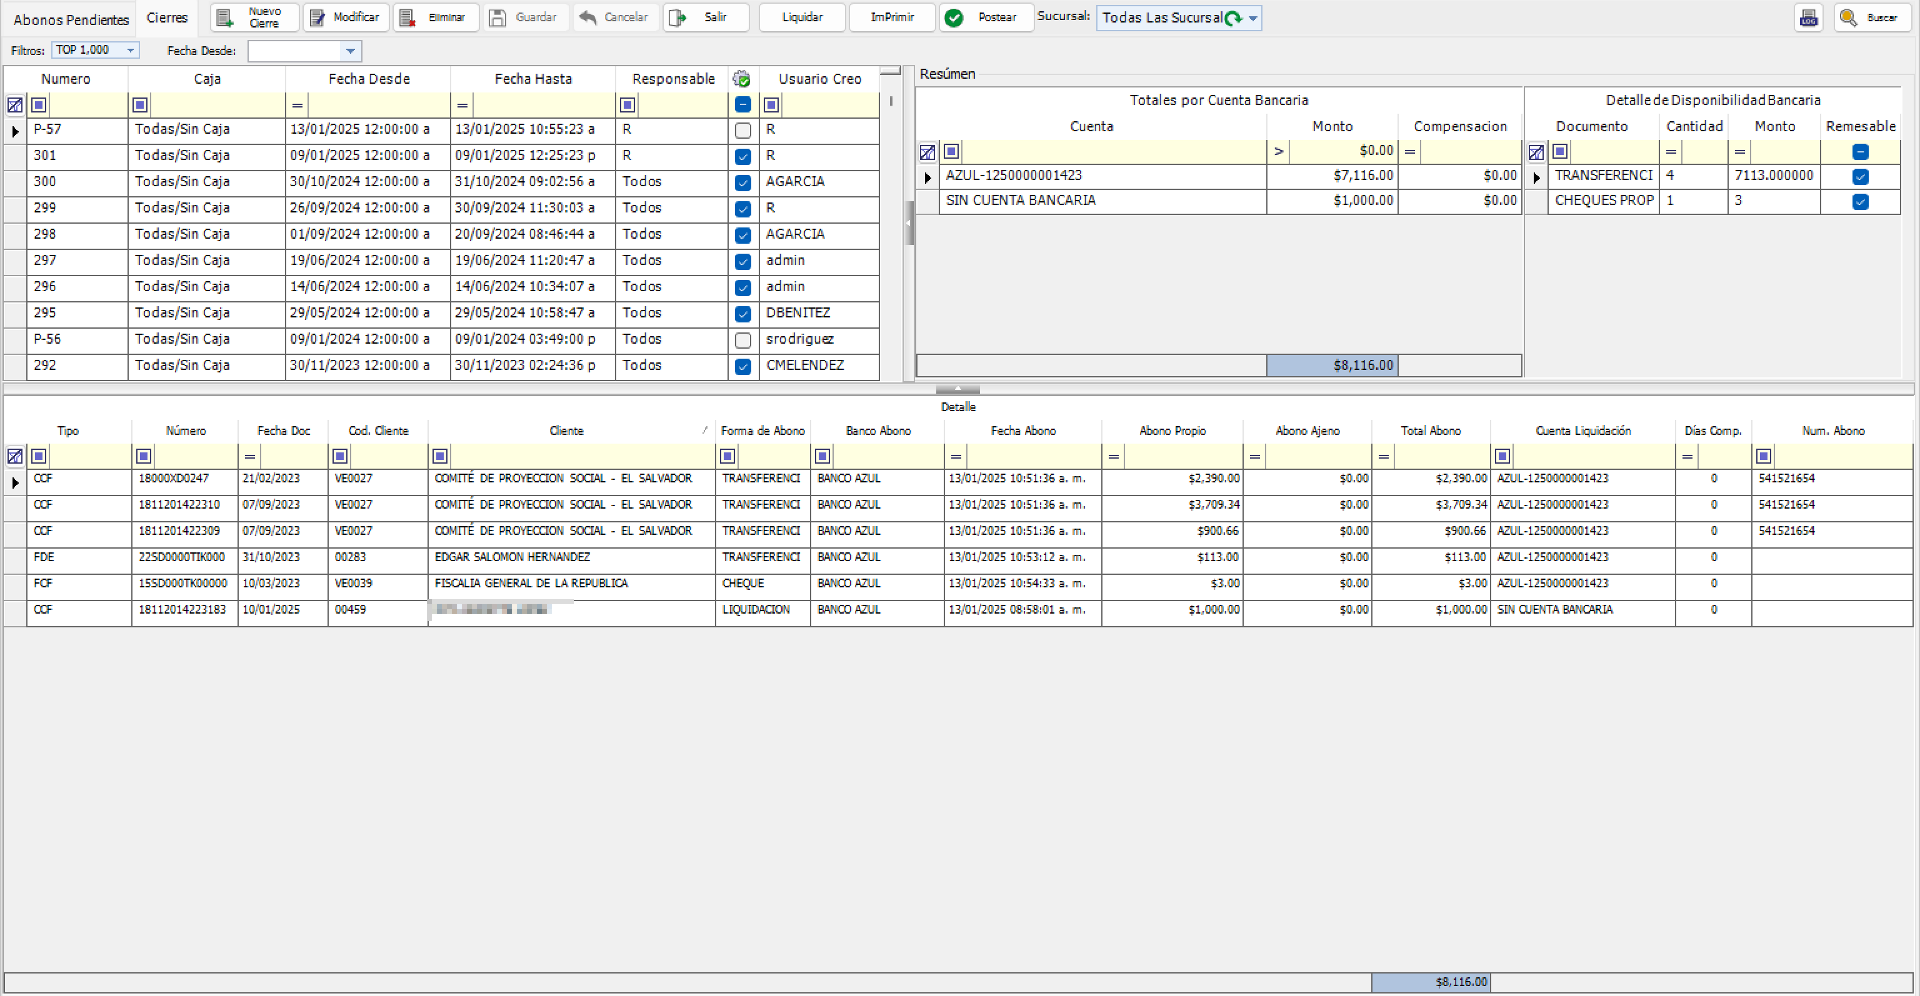1920x996 pixels.
Task: Click the Nuevo Cierre toolbar icon
Action: click(x=225, y=18)
